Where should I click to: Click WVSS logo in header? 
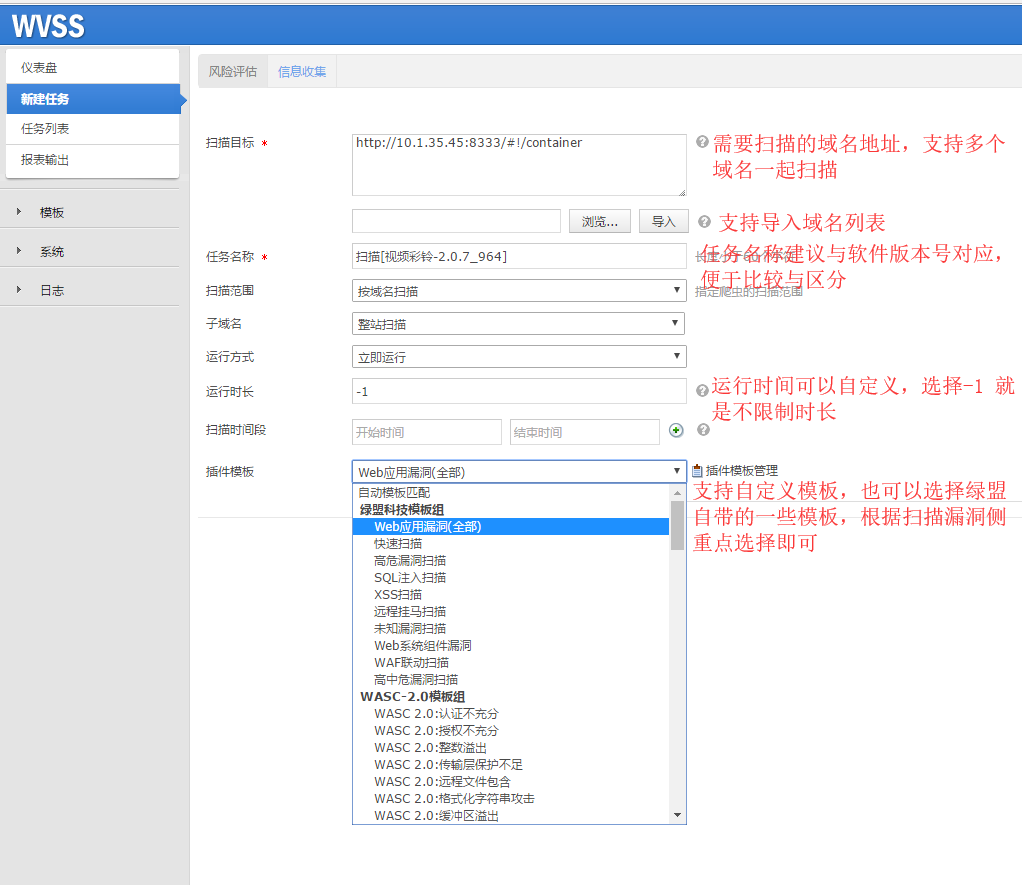point(48,26)
